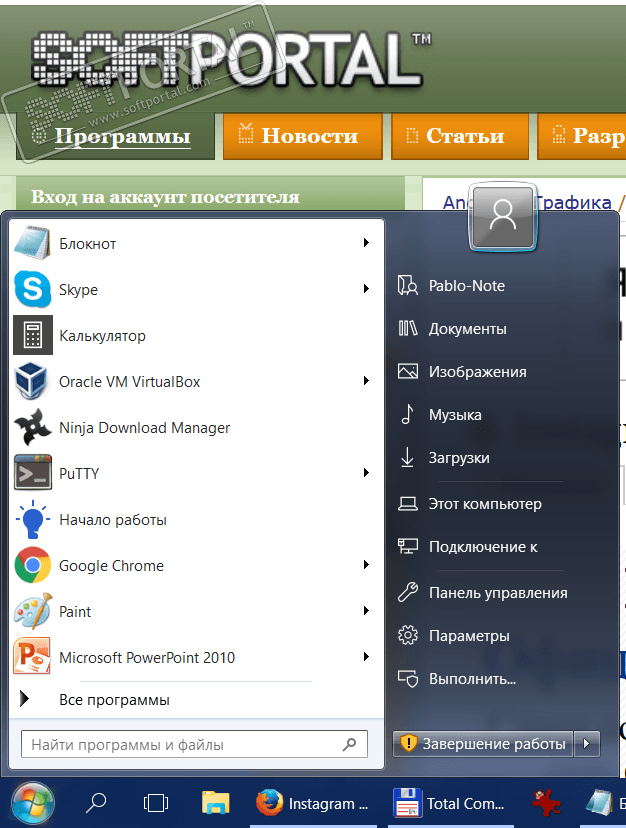Open the Калькулятор calculator icon
Screen dimensions: 626x828
pos(33,335)
